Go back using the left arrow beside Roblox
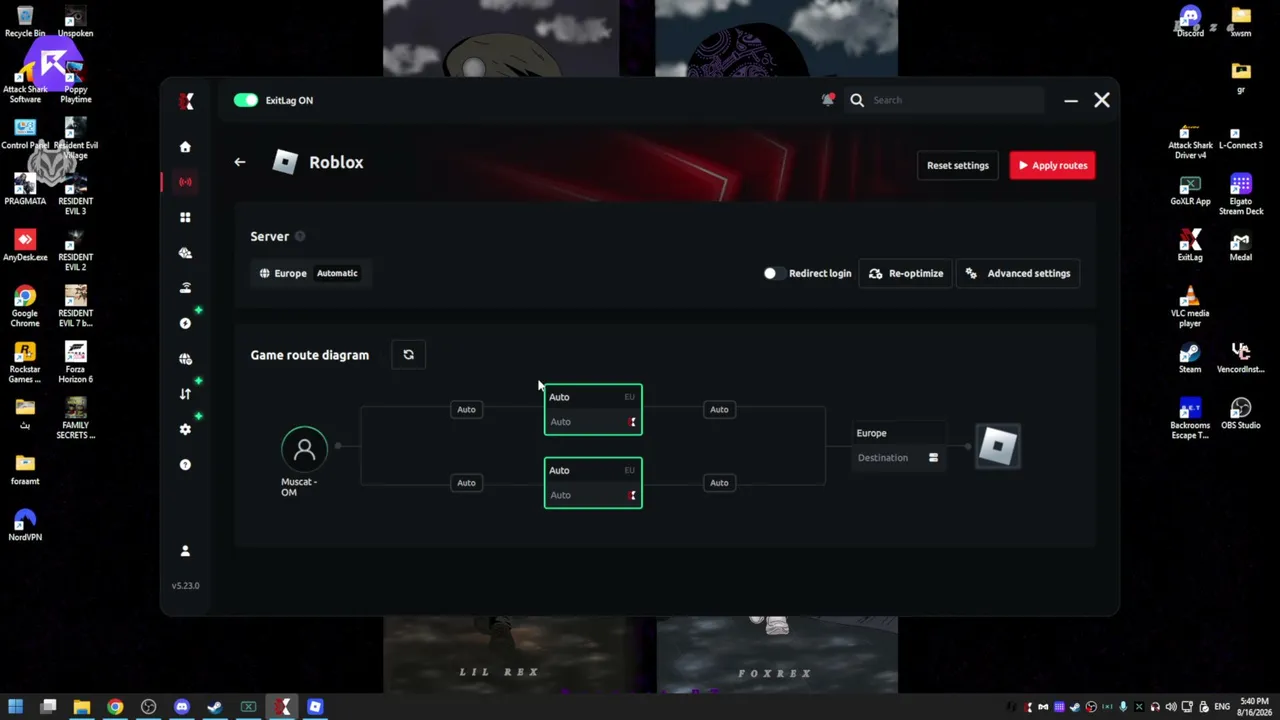Viewport: 1280px width, 720px height. pyautogui.click(x=240, y=162)
